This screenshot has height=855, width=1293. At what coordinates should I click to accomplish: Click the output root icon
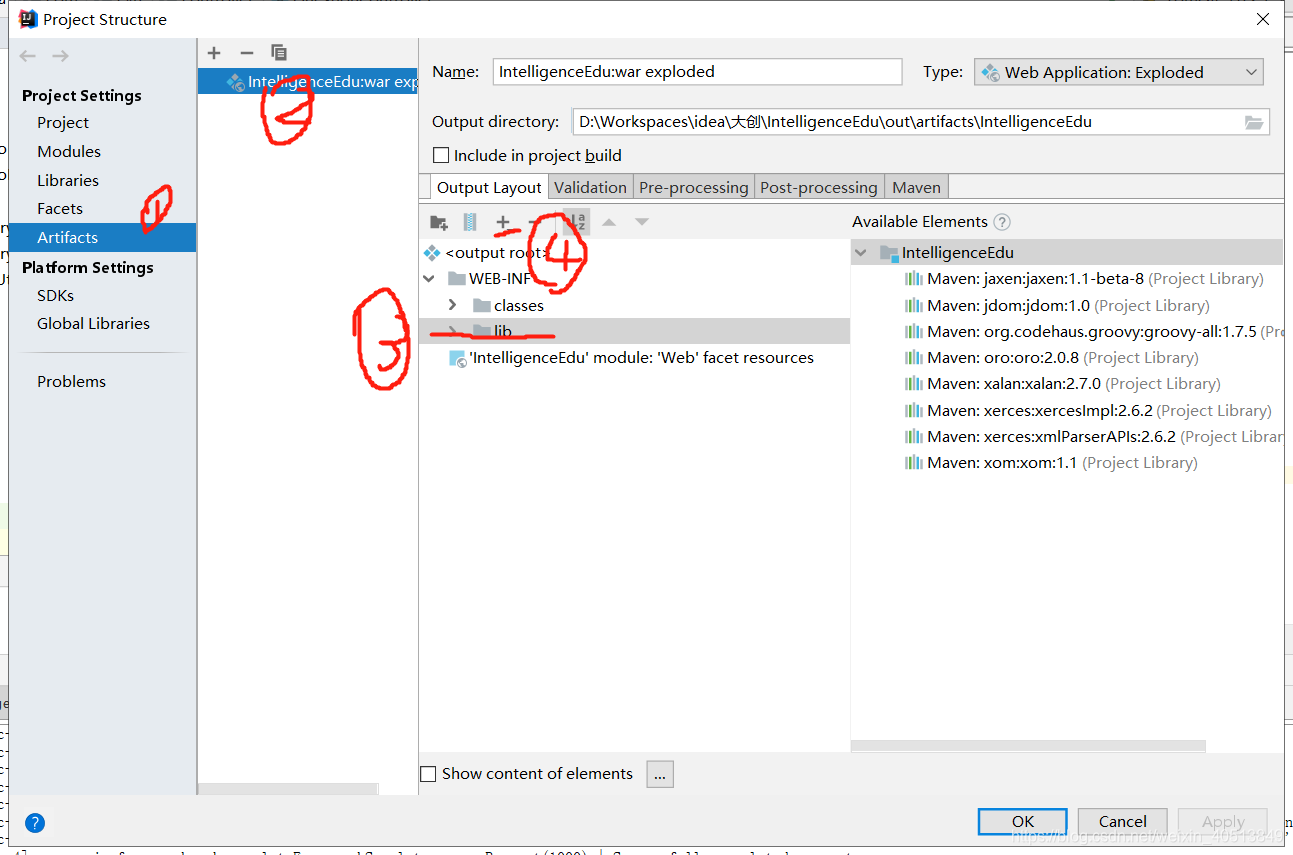tap(432, 253)
